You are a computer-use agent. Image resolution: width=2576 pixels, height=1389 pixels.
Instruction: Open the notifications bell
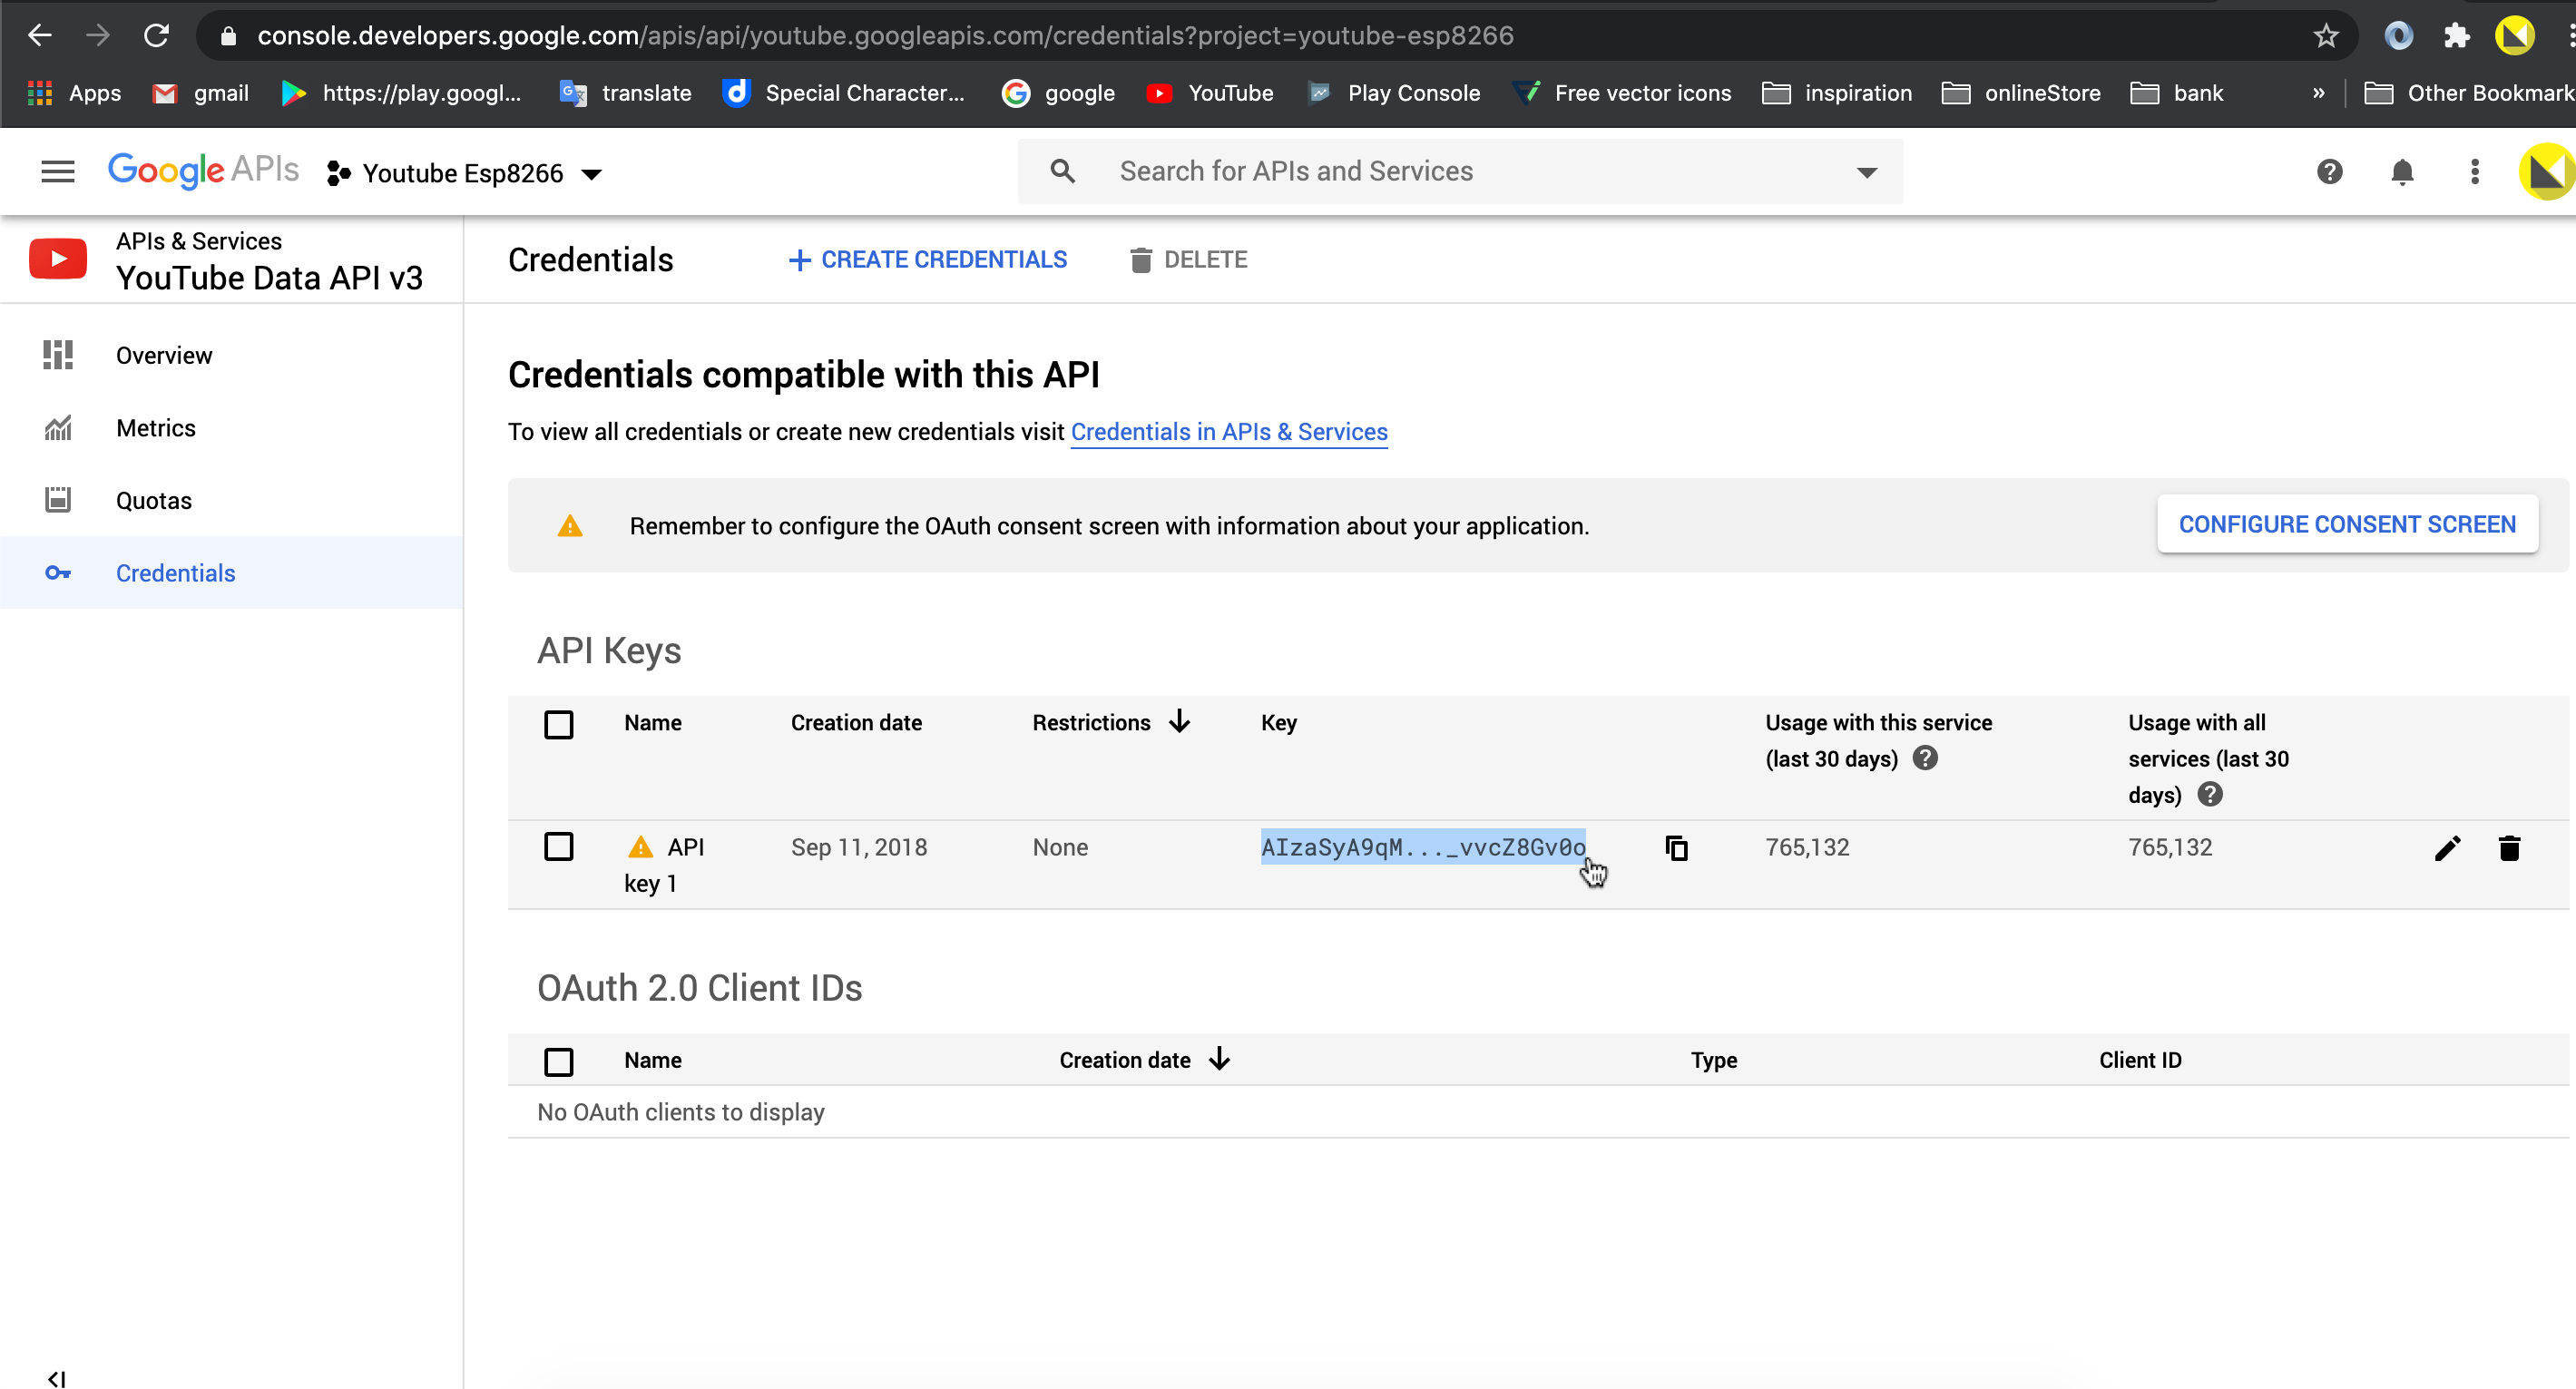click(2402, 172)
